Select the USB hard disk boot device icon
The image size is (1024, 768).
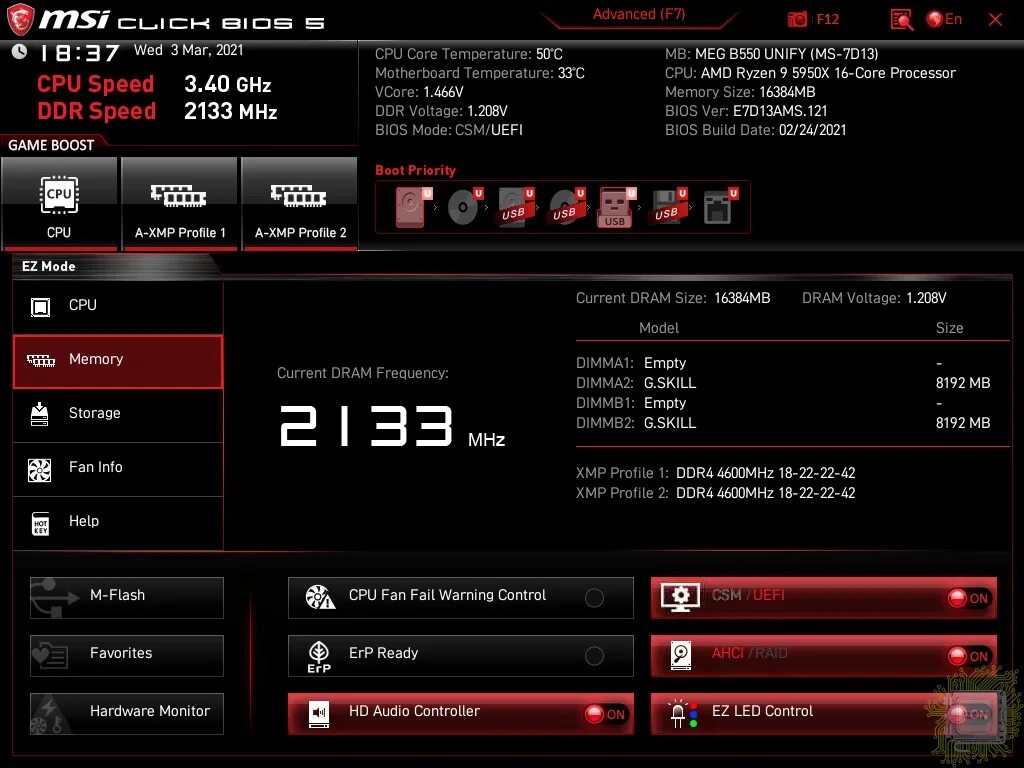point(515,207)
